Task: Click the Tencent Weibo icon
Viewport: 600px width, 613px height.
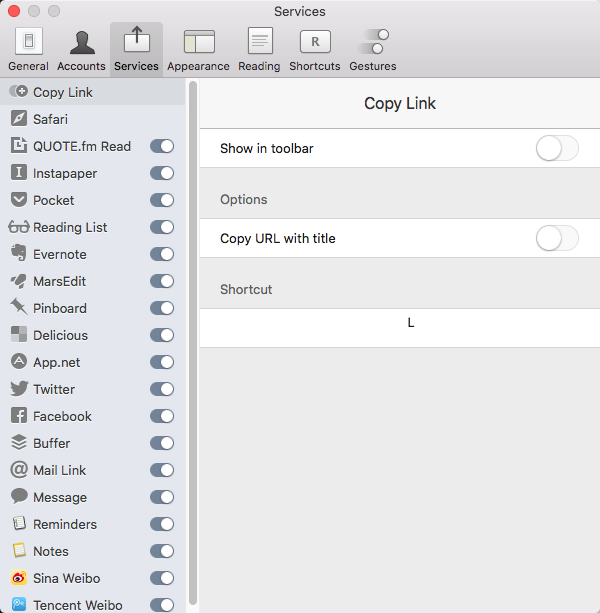Action: 19,604
